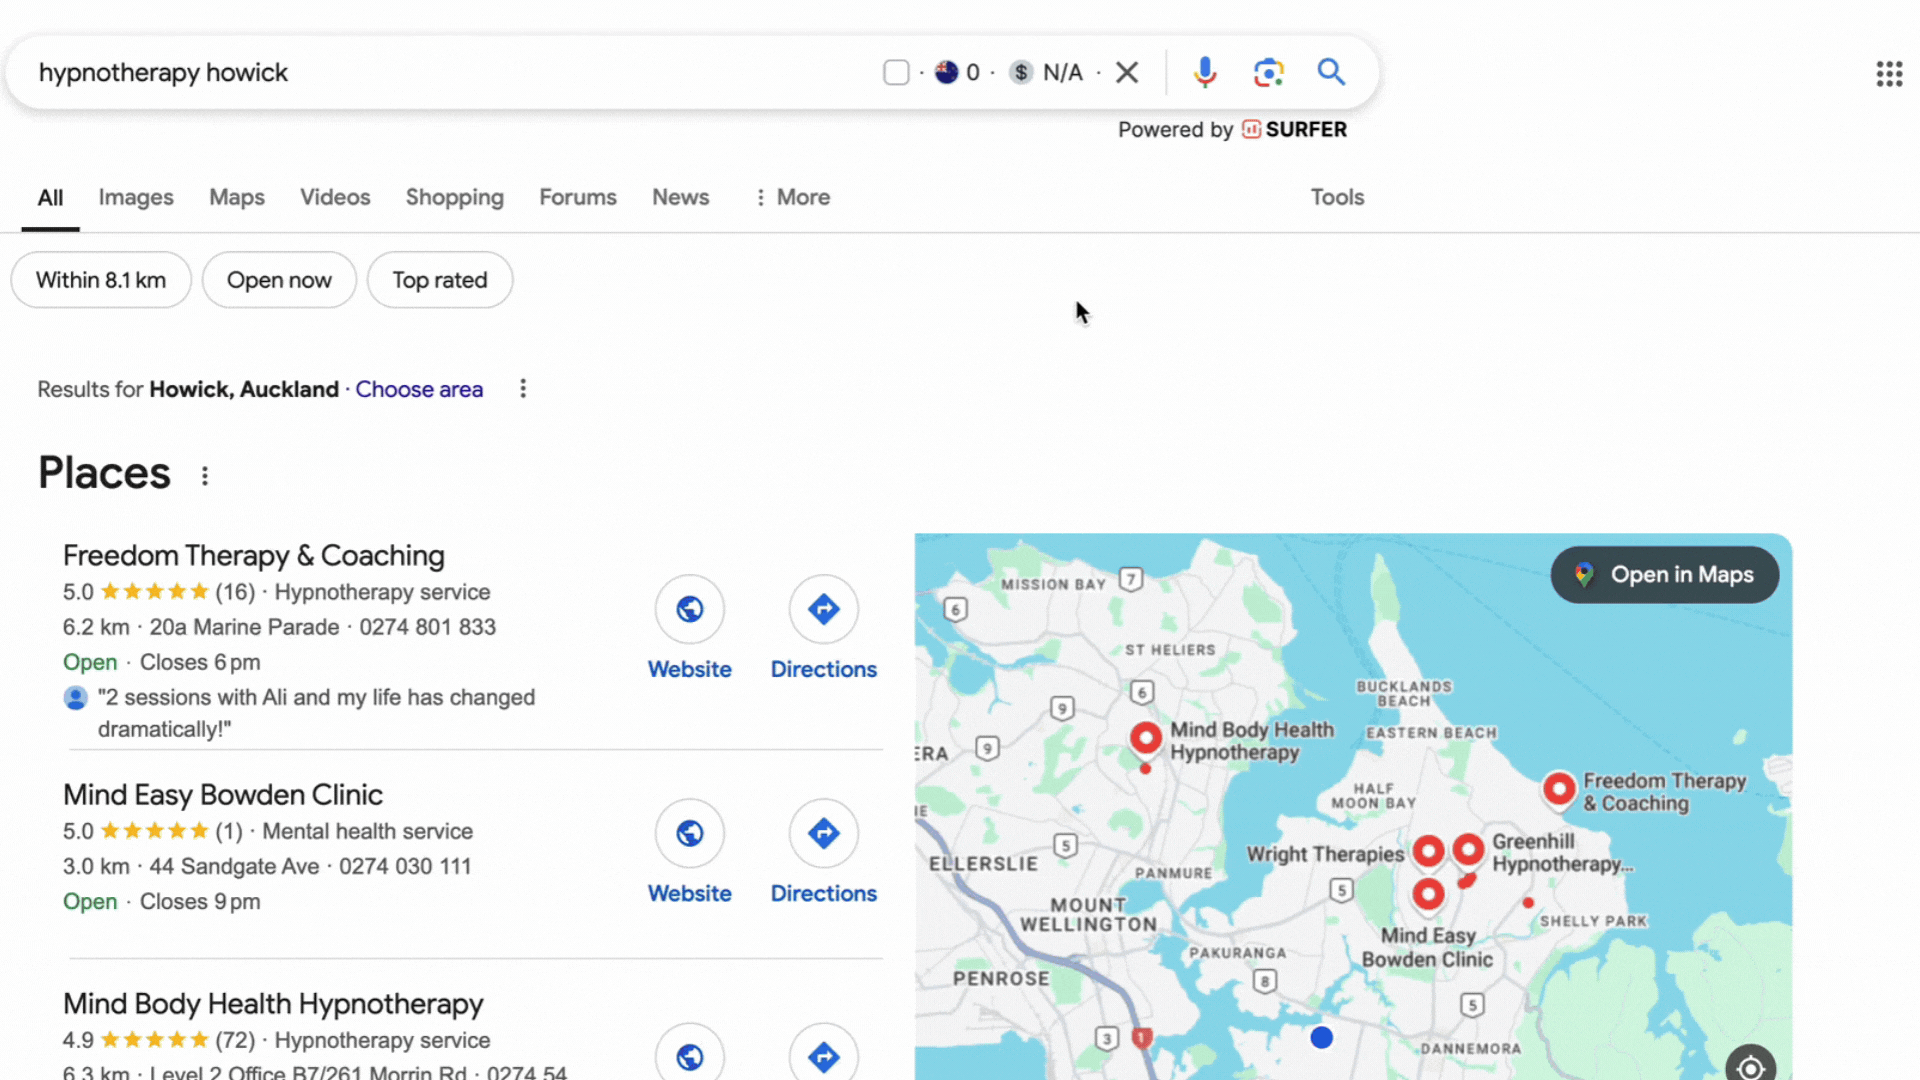Click reviewer avatar beside Ali review
This screenshot has height=1080, width=1920.
(x=75, y=697)
